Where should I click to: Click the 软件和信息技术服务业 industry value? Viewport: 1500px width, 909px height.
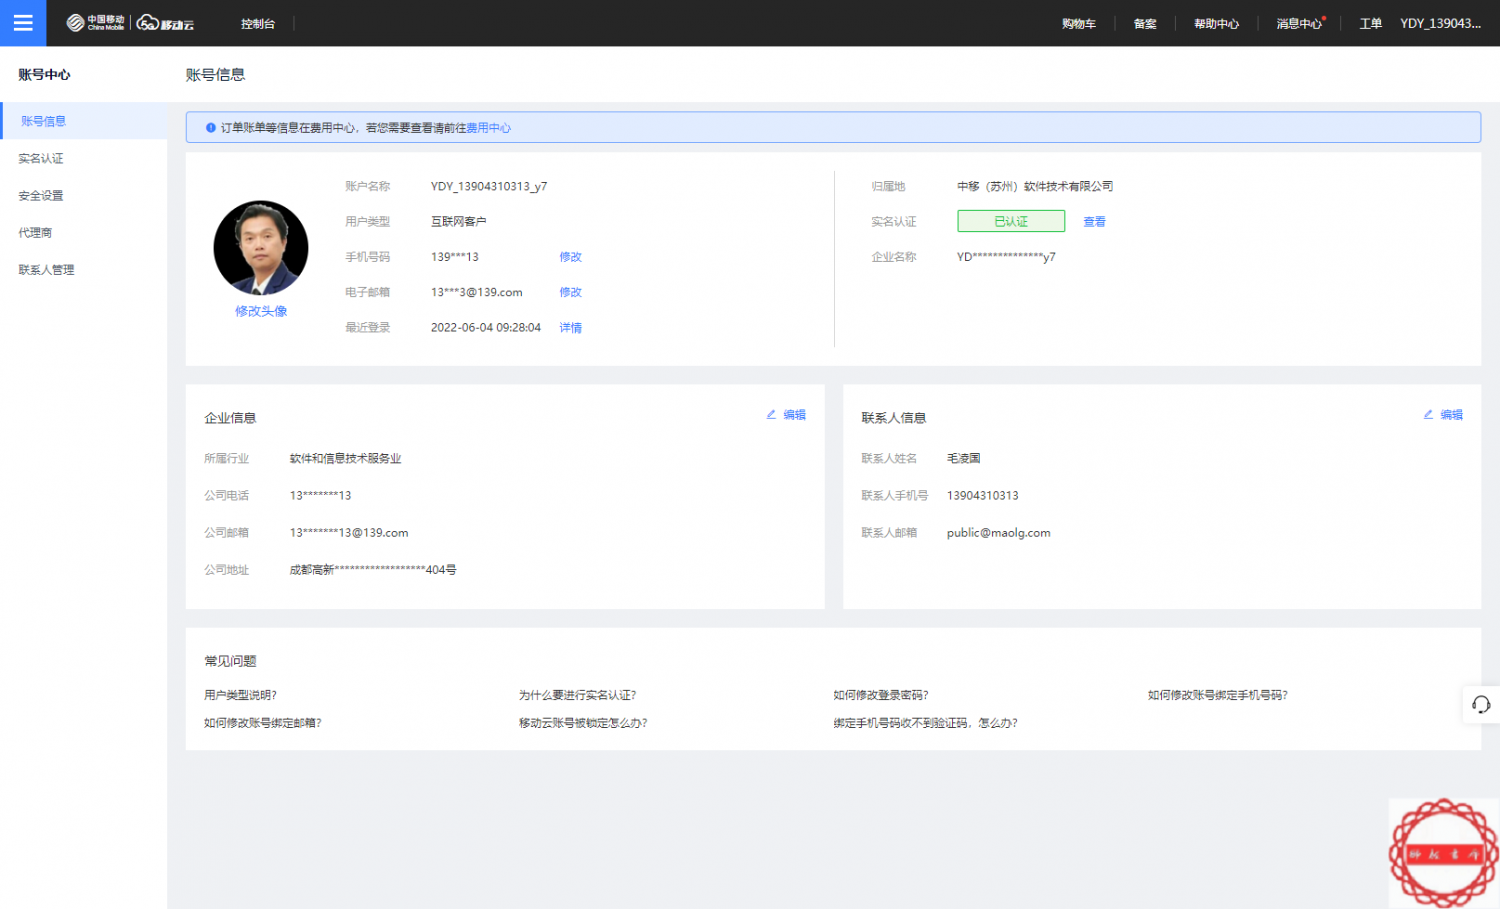coord(345,458)
